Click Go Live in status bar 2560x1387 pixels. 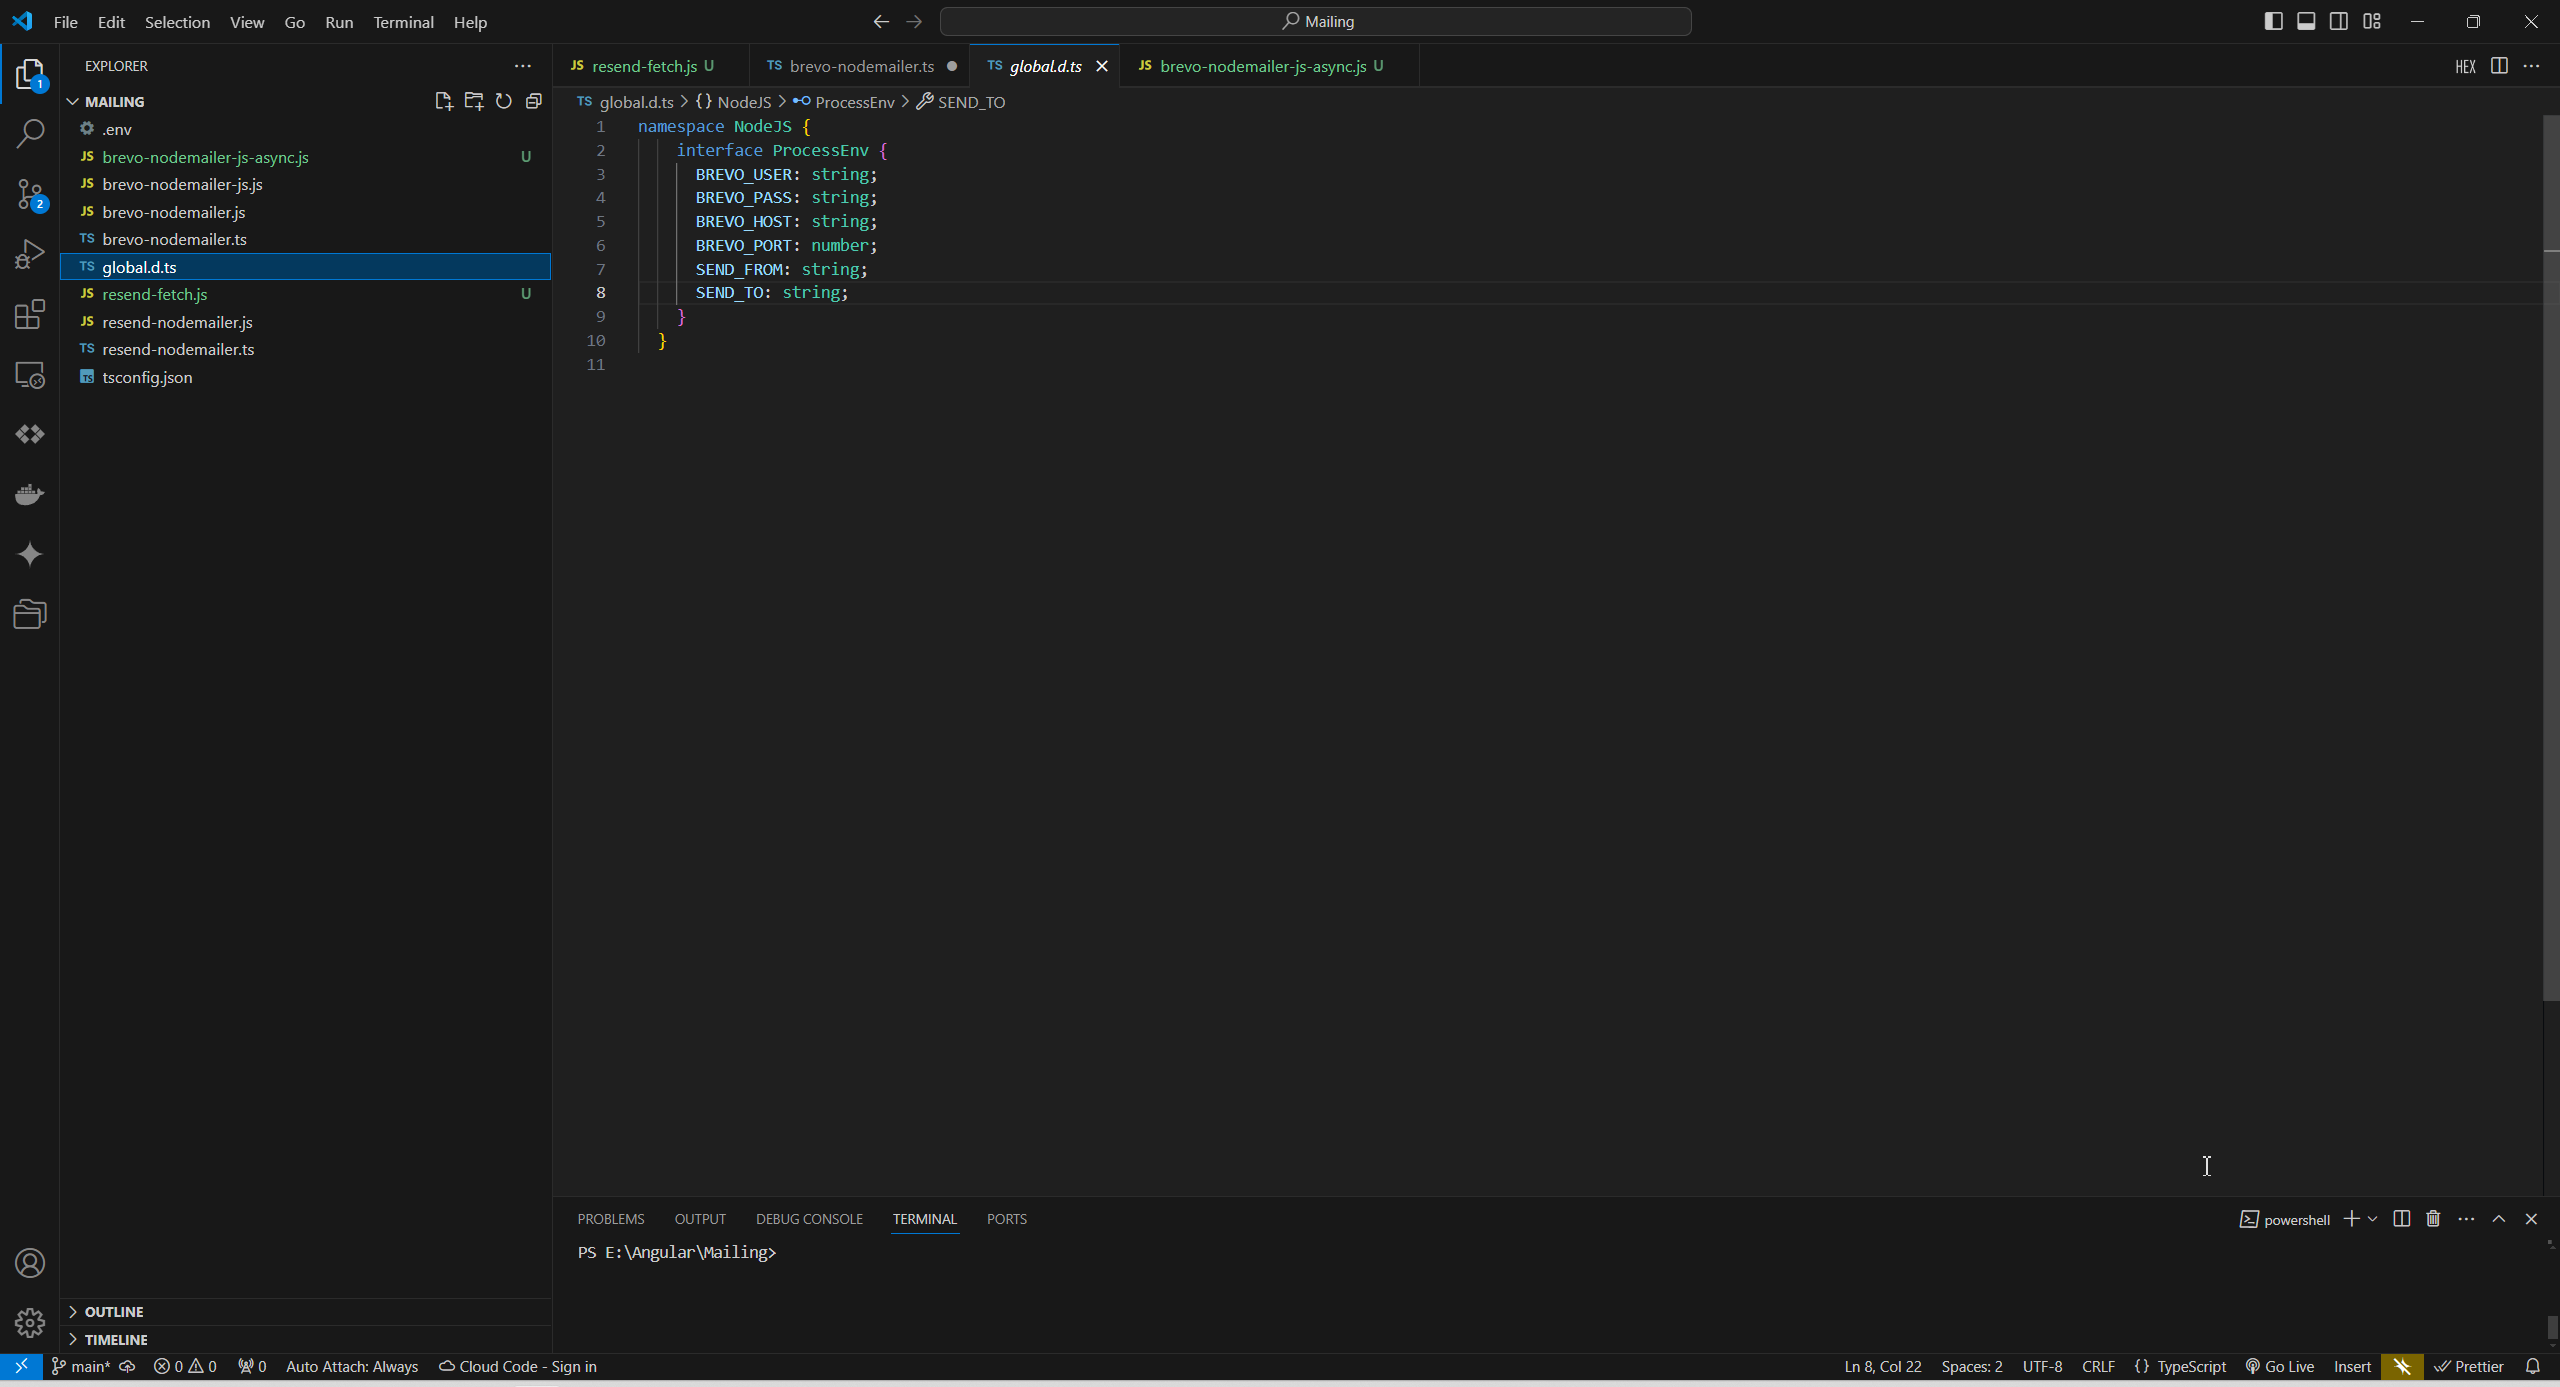(2280, 1366)
